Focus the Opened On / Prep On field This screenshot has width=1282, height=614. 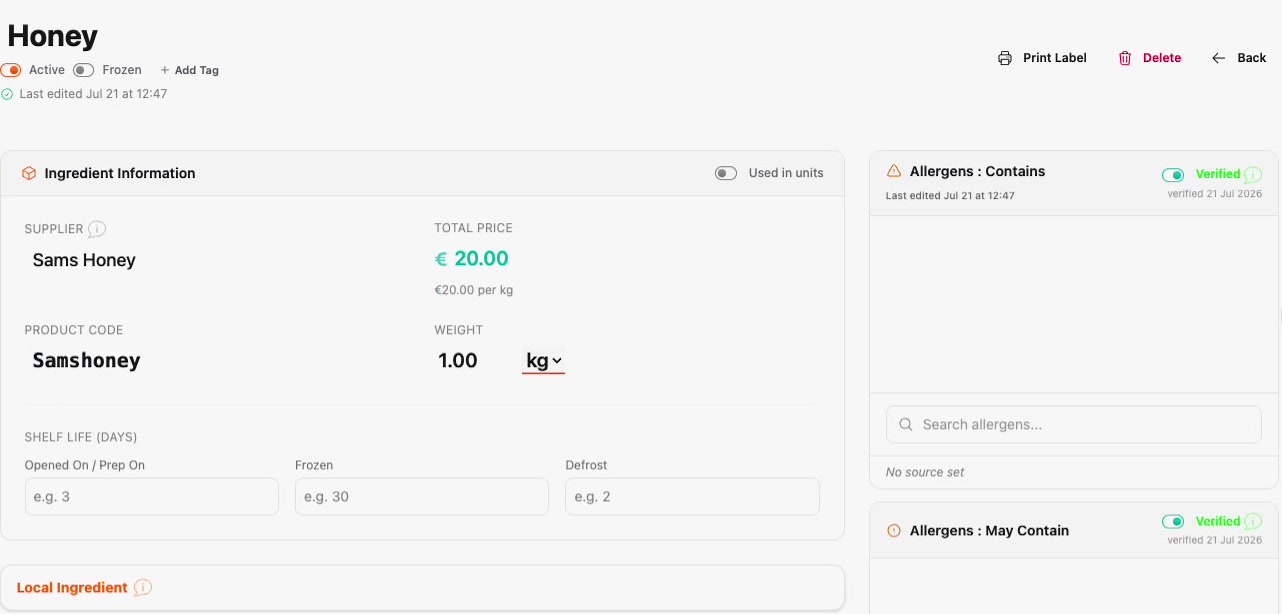click(152, 496)
